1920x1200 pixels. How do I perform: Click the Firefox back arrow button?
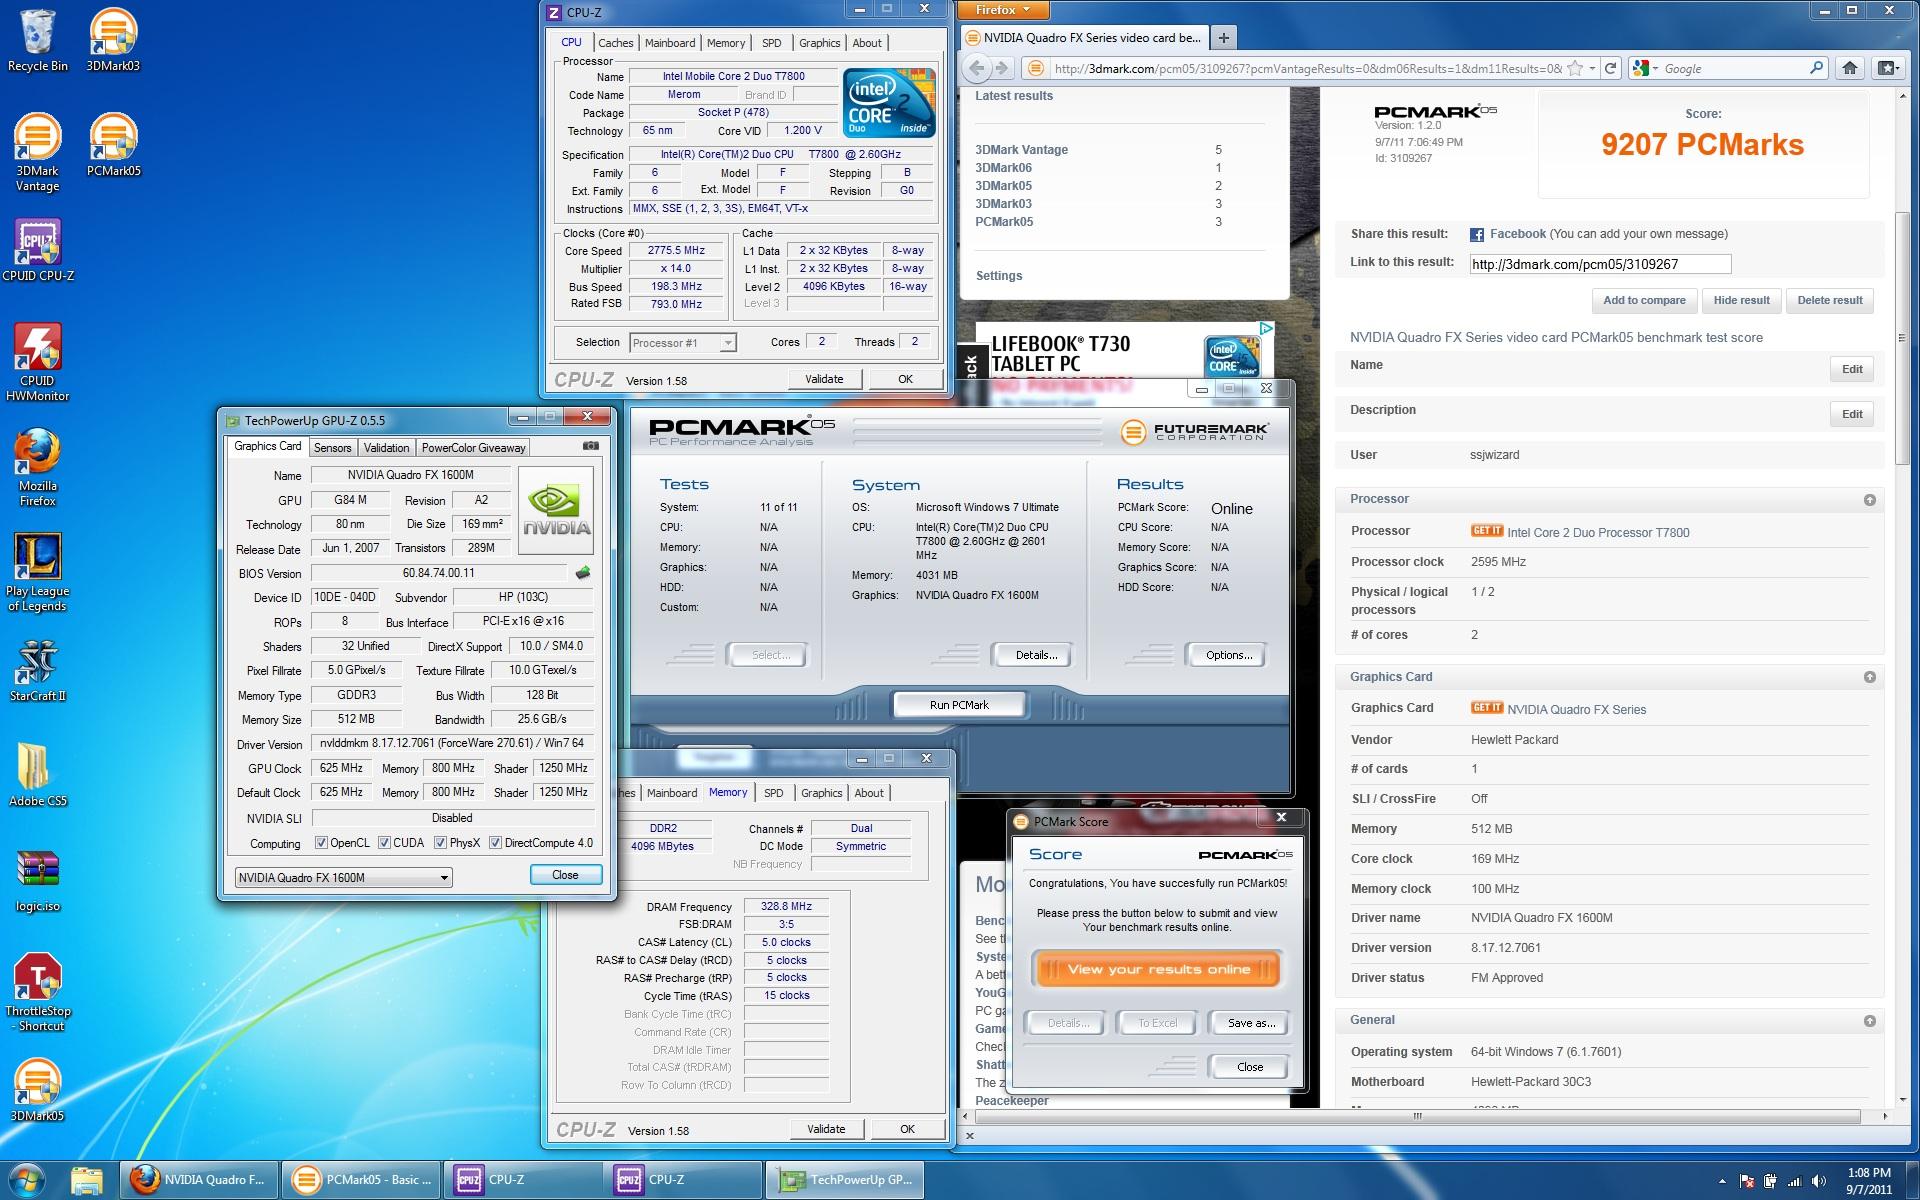tap(977, 68)
